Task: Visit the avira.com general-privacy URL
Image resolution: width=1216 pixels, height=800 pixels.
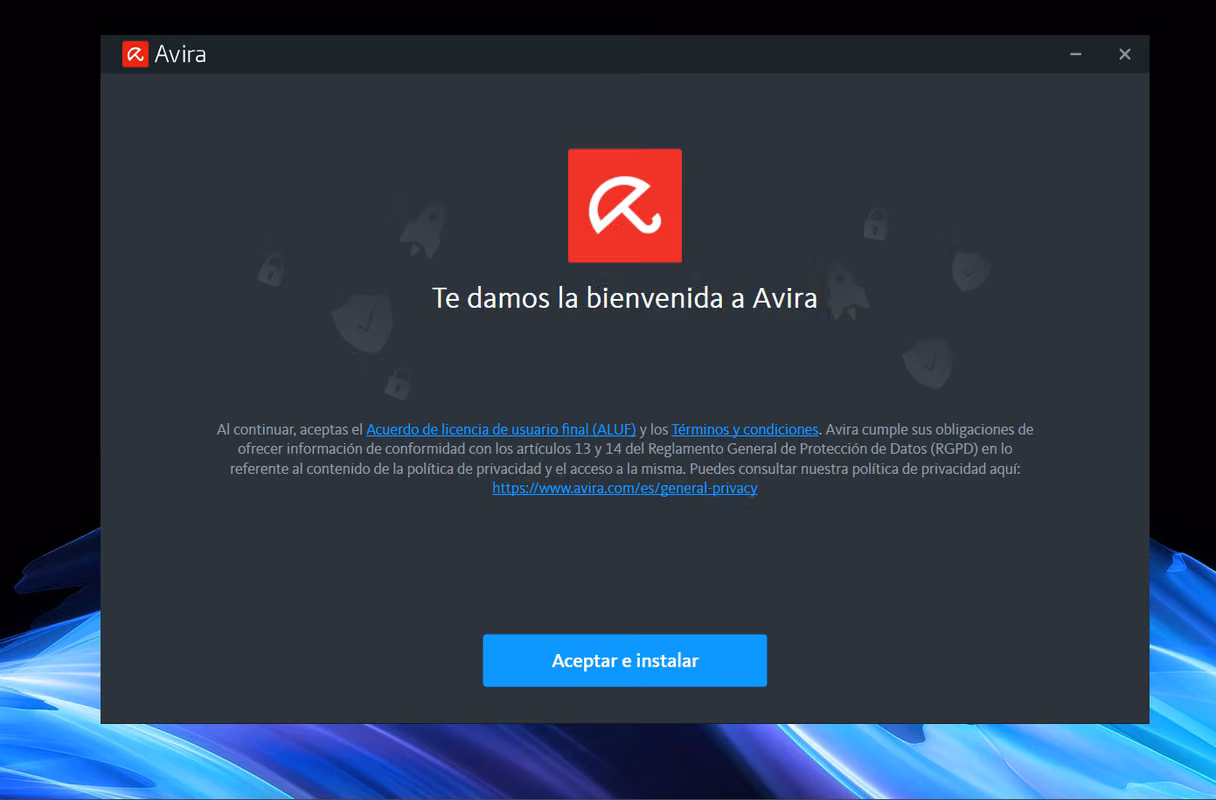Action: click(625, 488)
